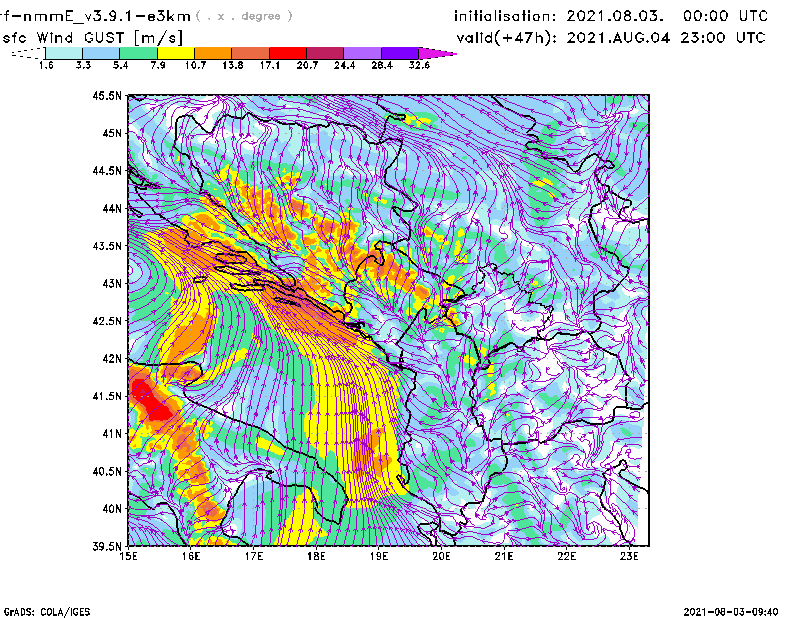The image size is (800, 618).
Task: Click the 41N latitude axis label
Action: (x=112, y=434)
